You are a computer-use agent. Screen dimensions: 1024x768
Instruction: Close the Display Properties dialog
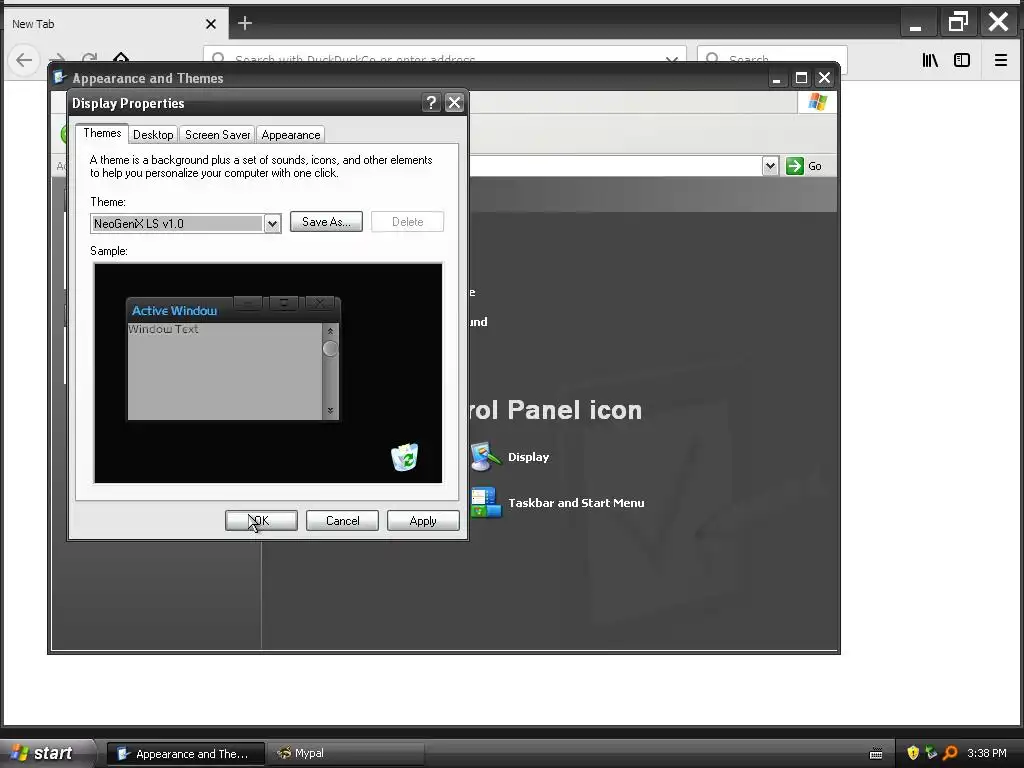tap(454, 103)
